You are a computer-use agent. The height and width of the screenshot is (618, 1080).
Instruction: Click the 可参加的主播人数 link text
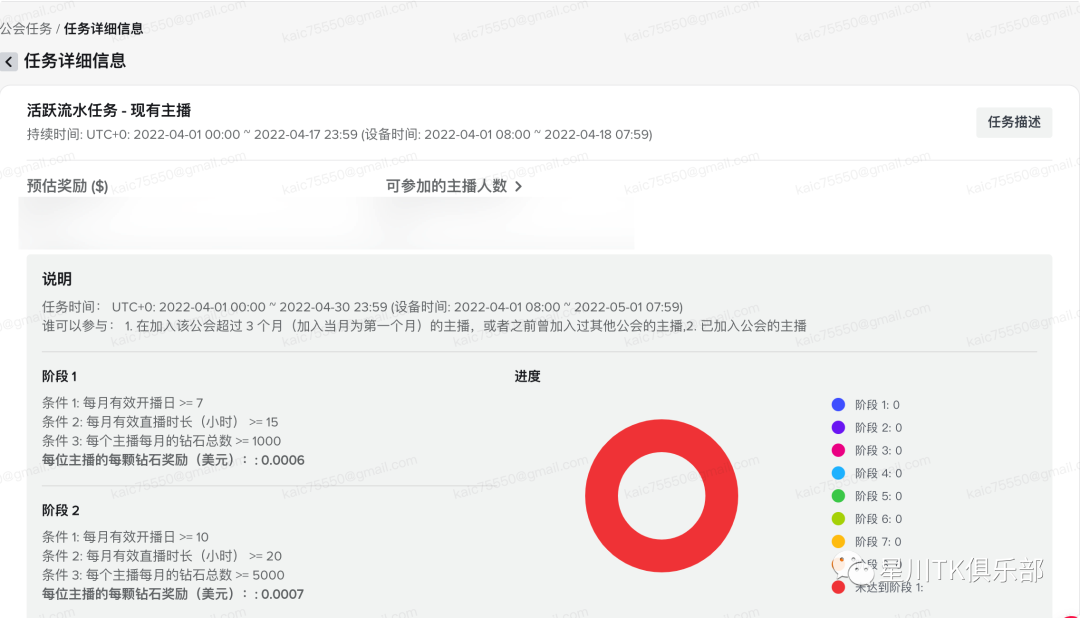click(x=444, y=187)
